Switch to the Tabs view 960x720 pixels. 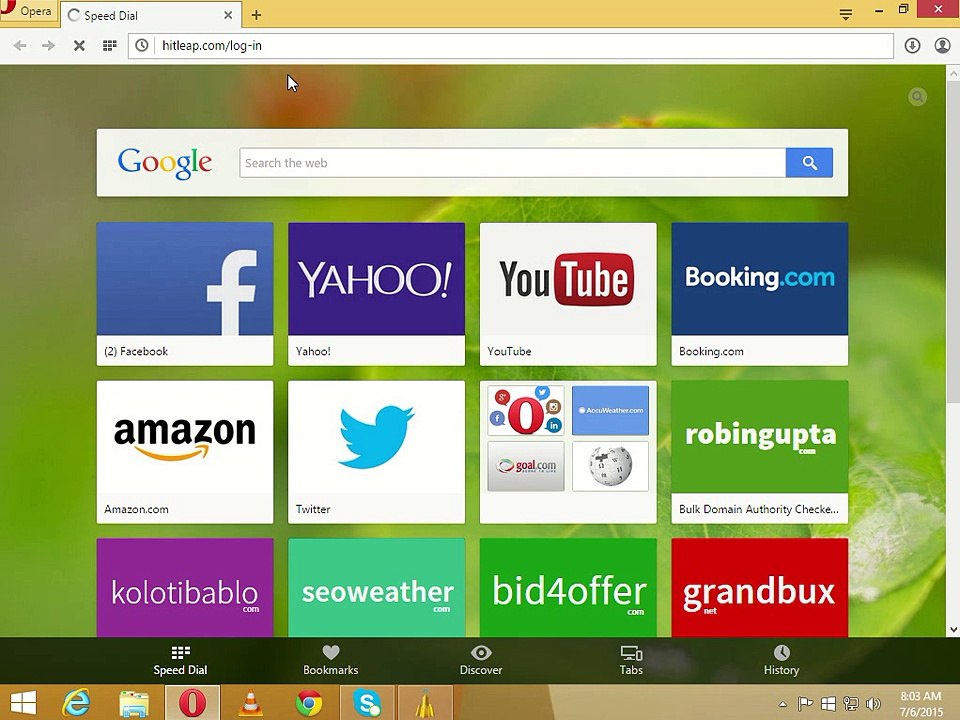coord(631,661)
